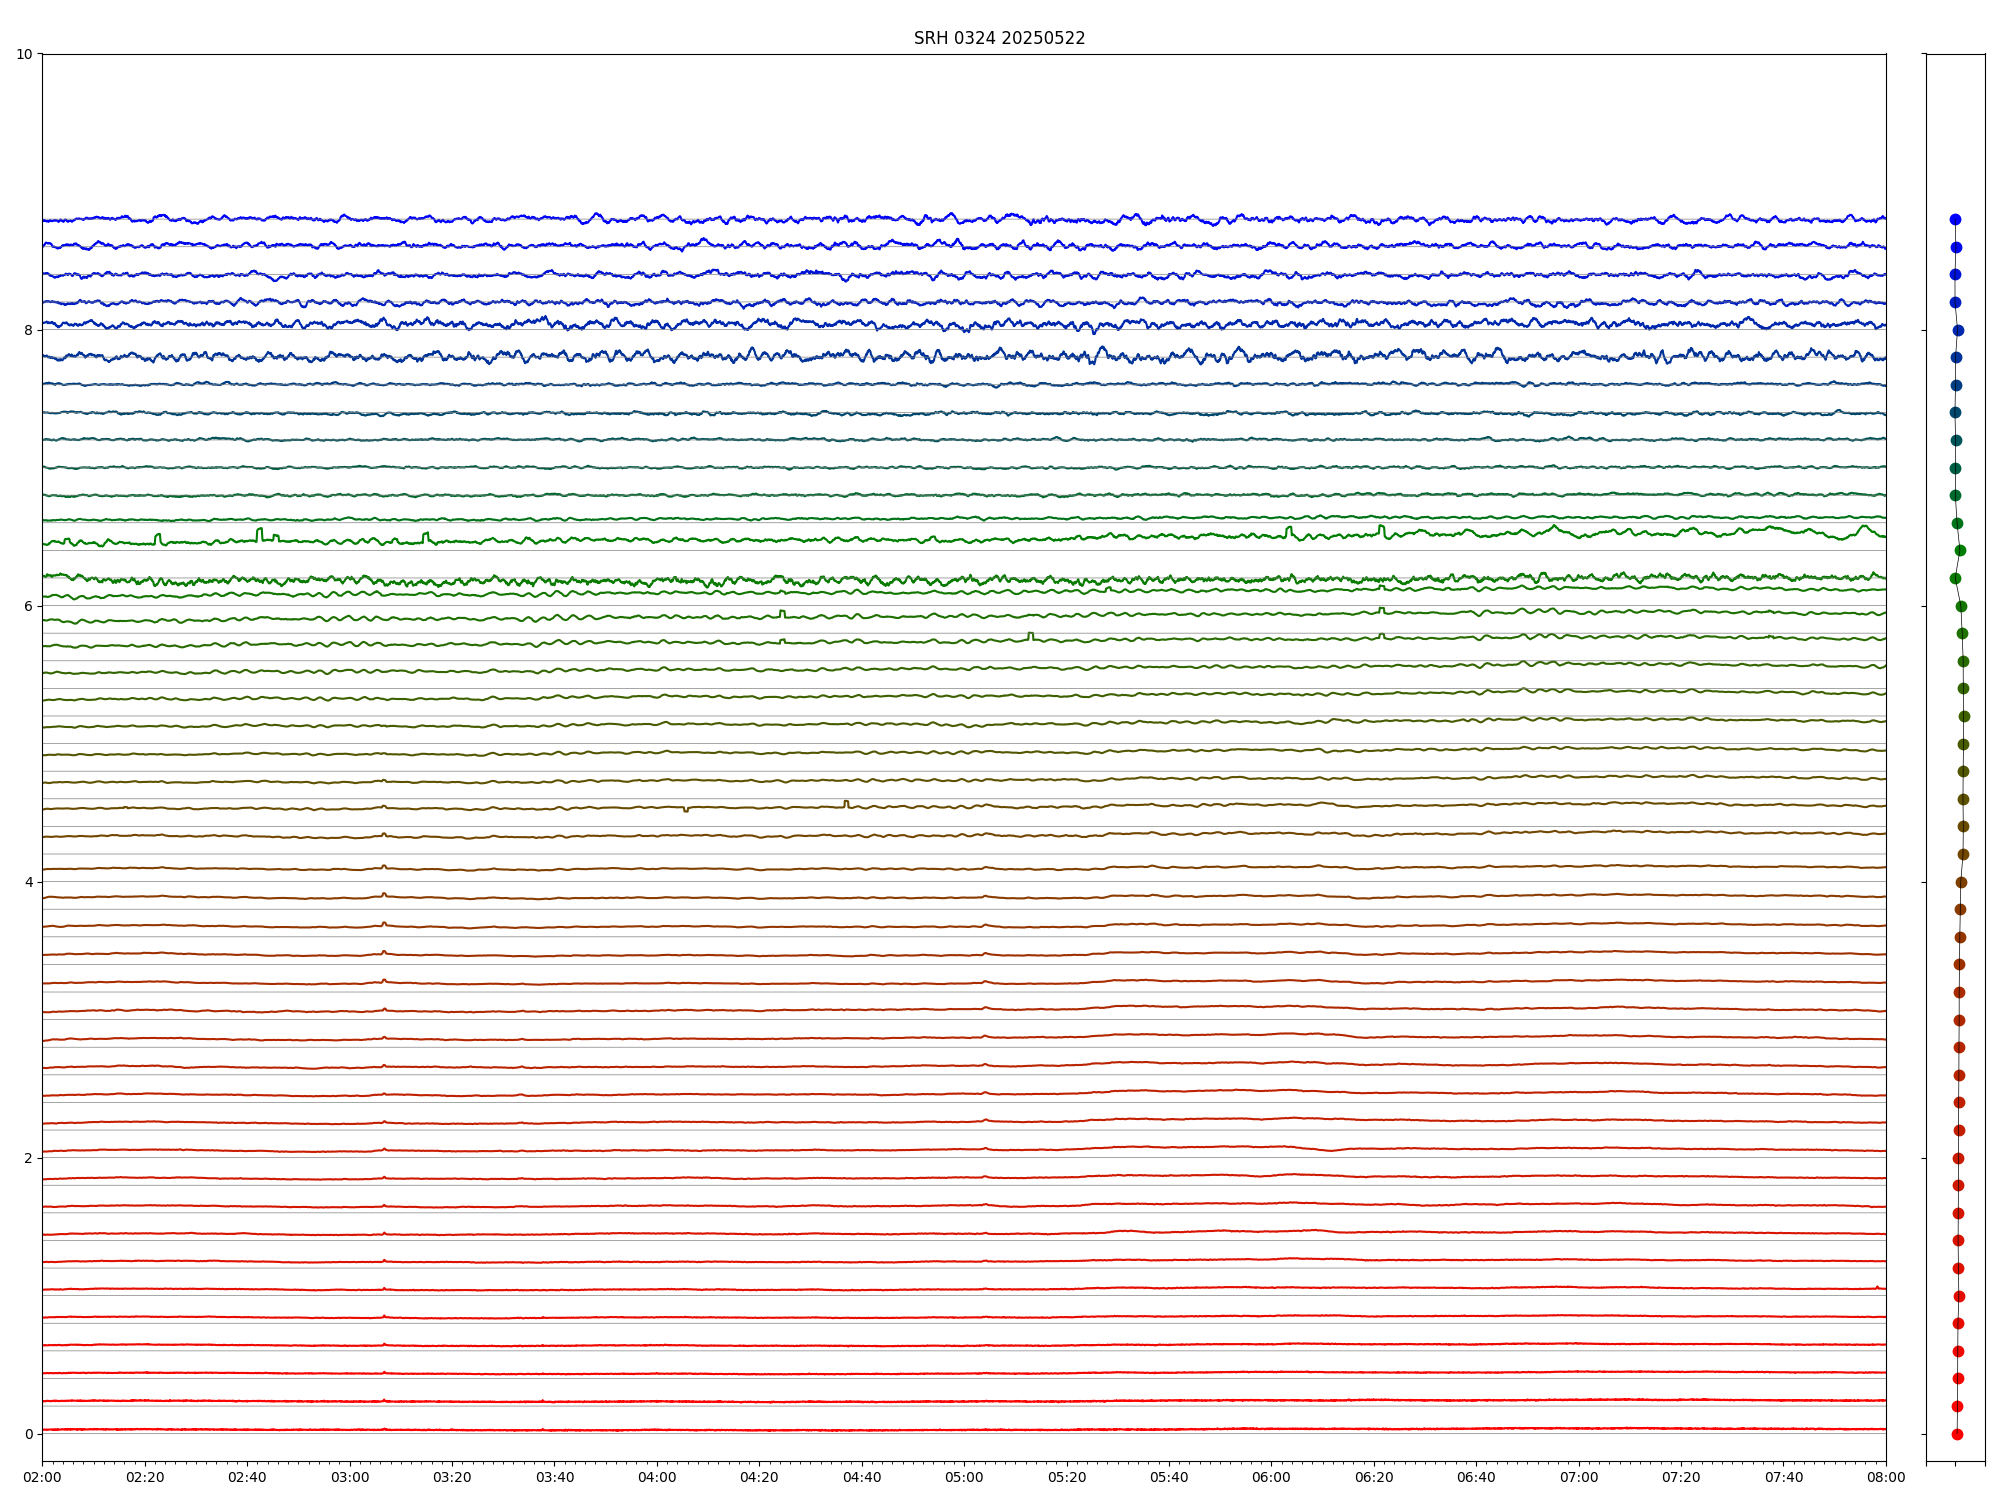
Task: Click the x-axis label 03:20
Action: point(452,1477)
